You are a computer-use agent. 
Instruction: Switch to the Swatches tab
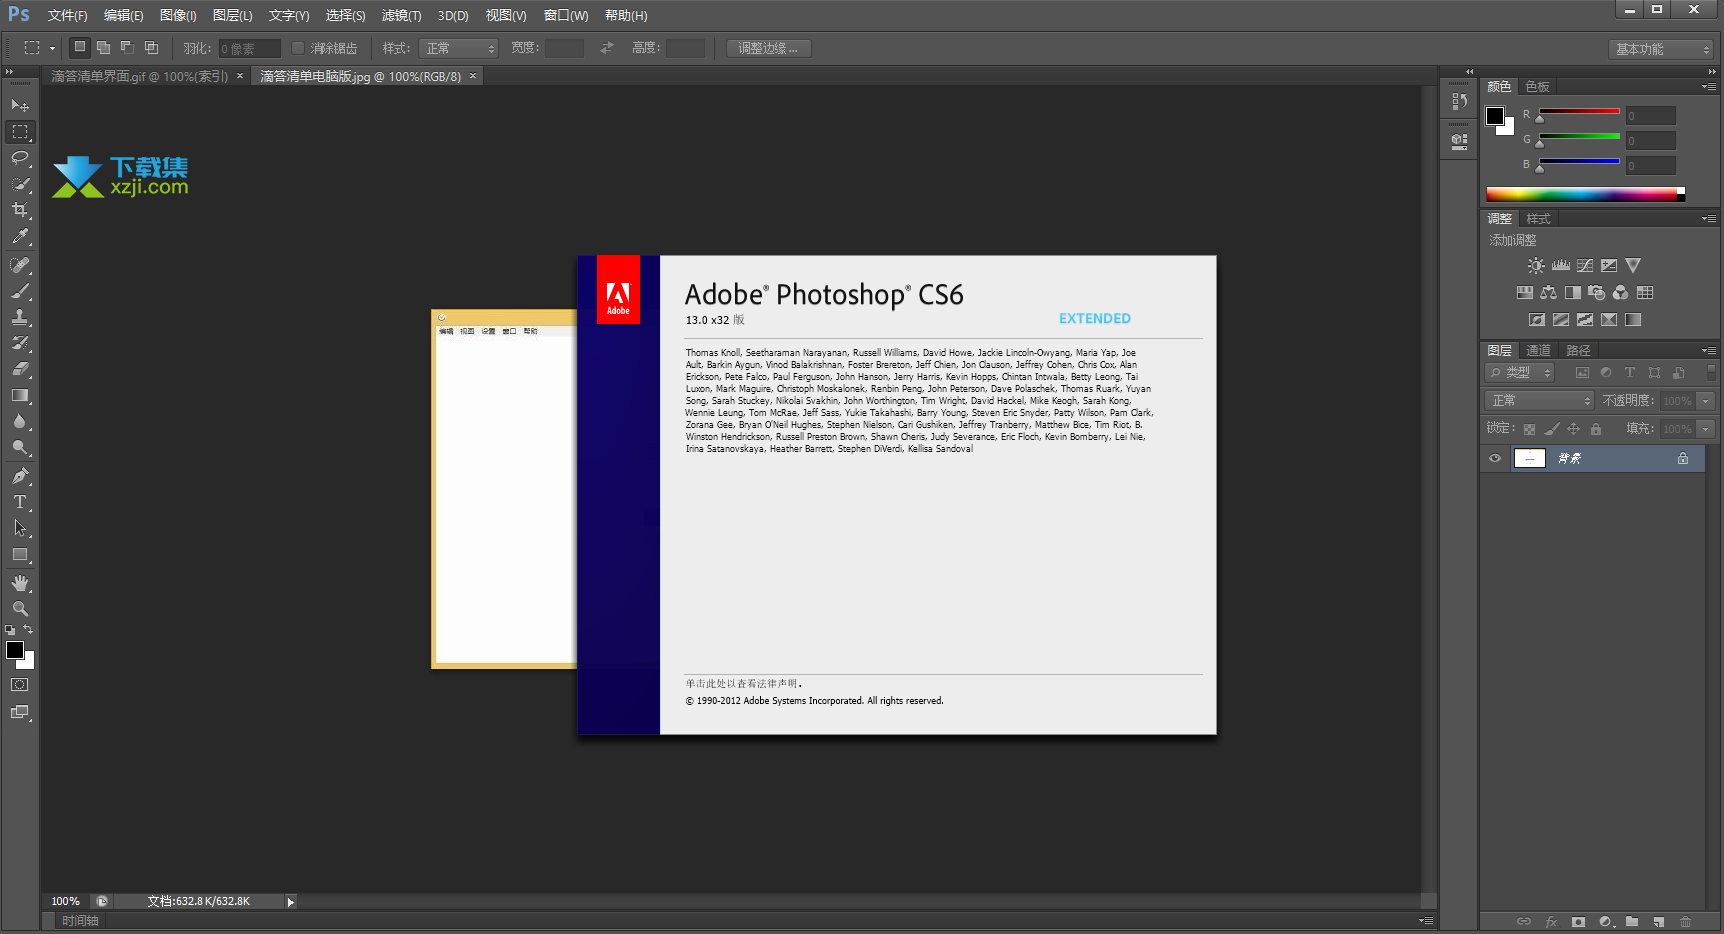coord(1537,87)
